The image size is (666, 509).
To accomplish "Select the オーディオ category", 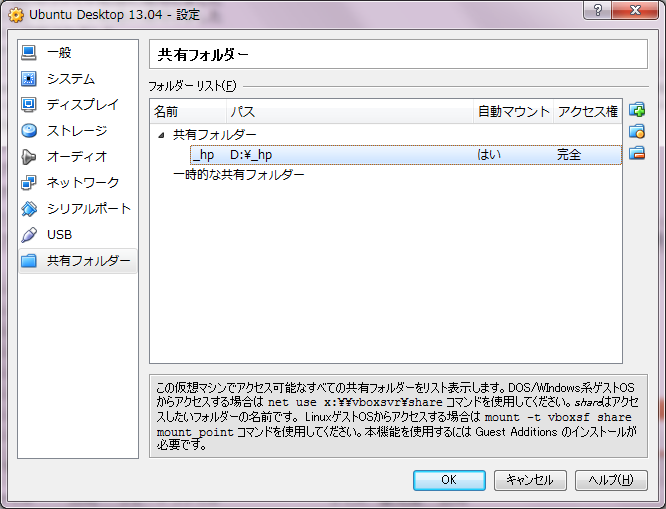I will coord(77,157).
